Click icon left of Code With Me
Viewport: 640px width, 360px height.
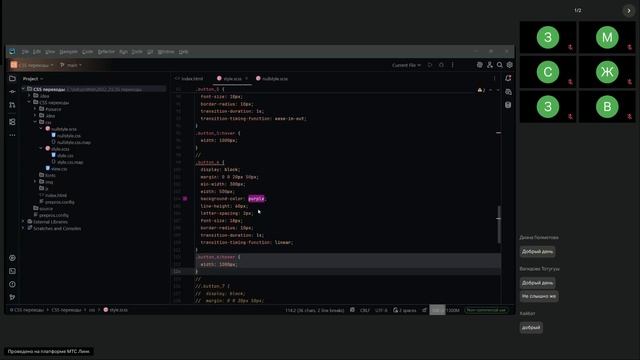480,65
